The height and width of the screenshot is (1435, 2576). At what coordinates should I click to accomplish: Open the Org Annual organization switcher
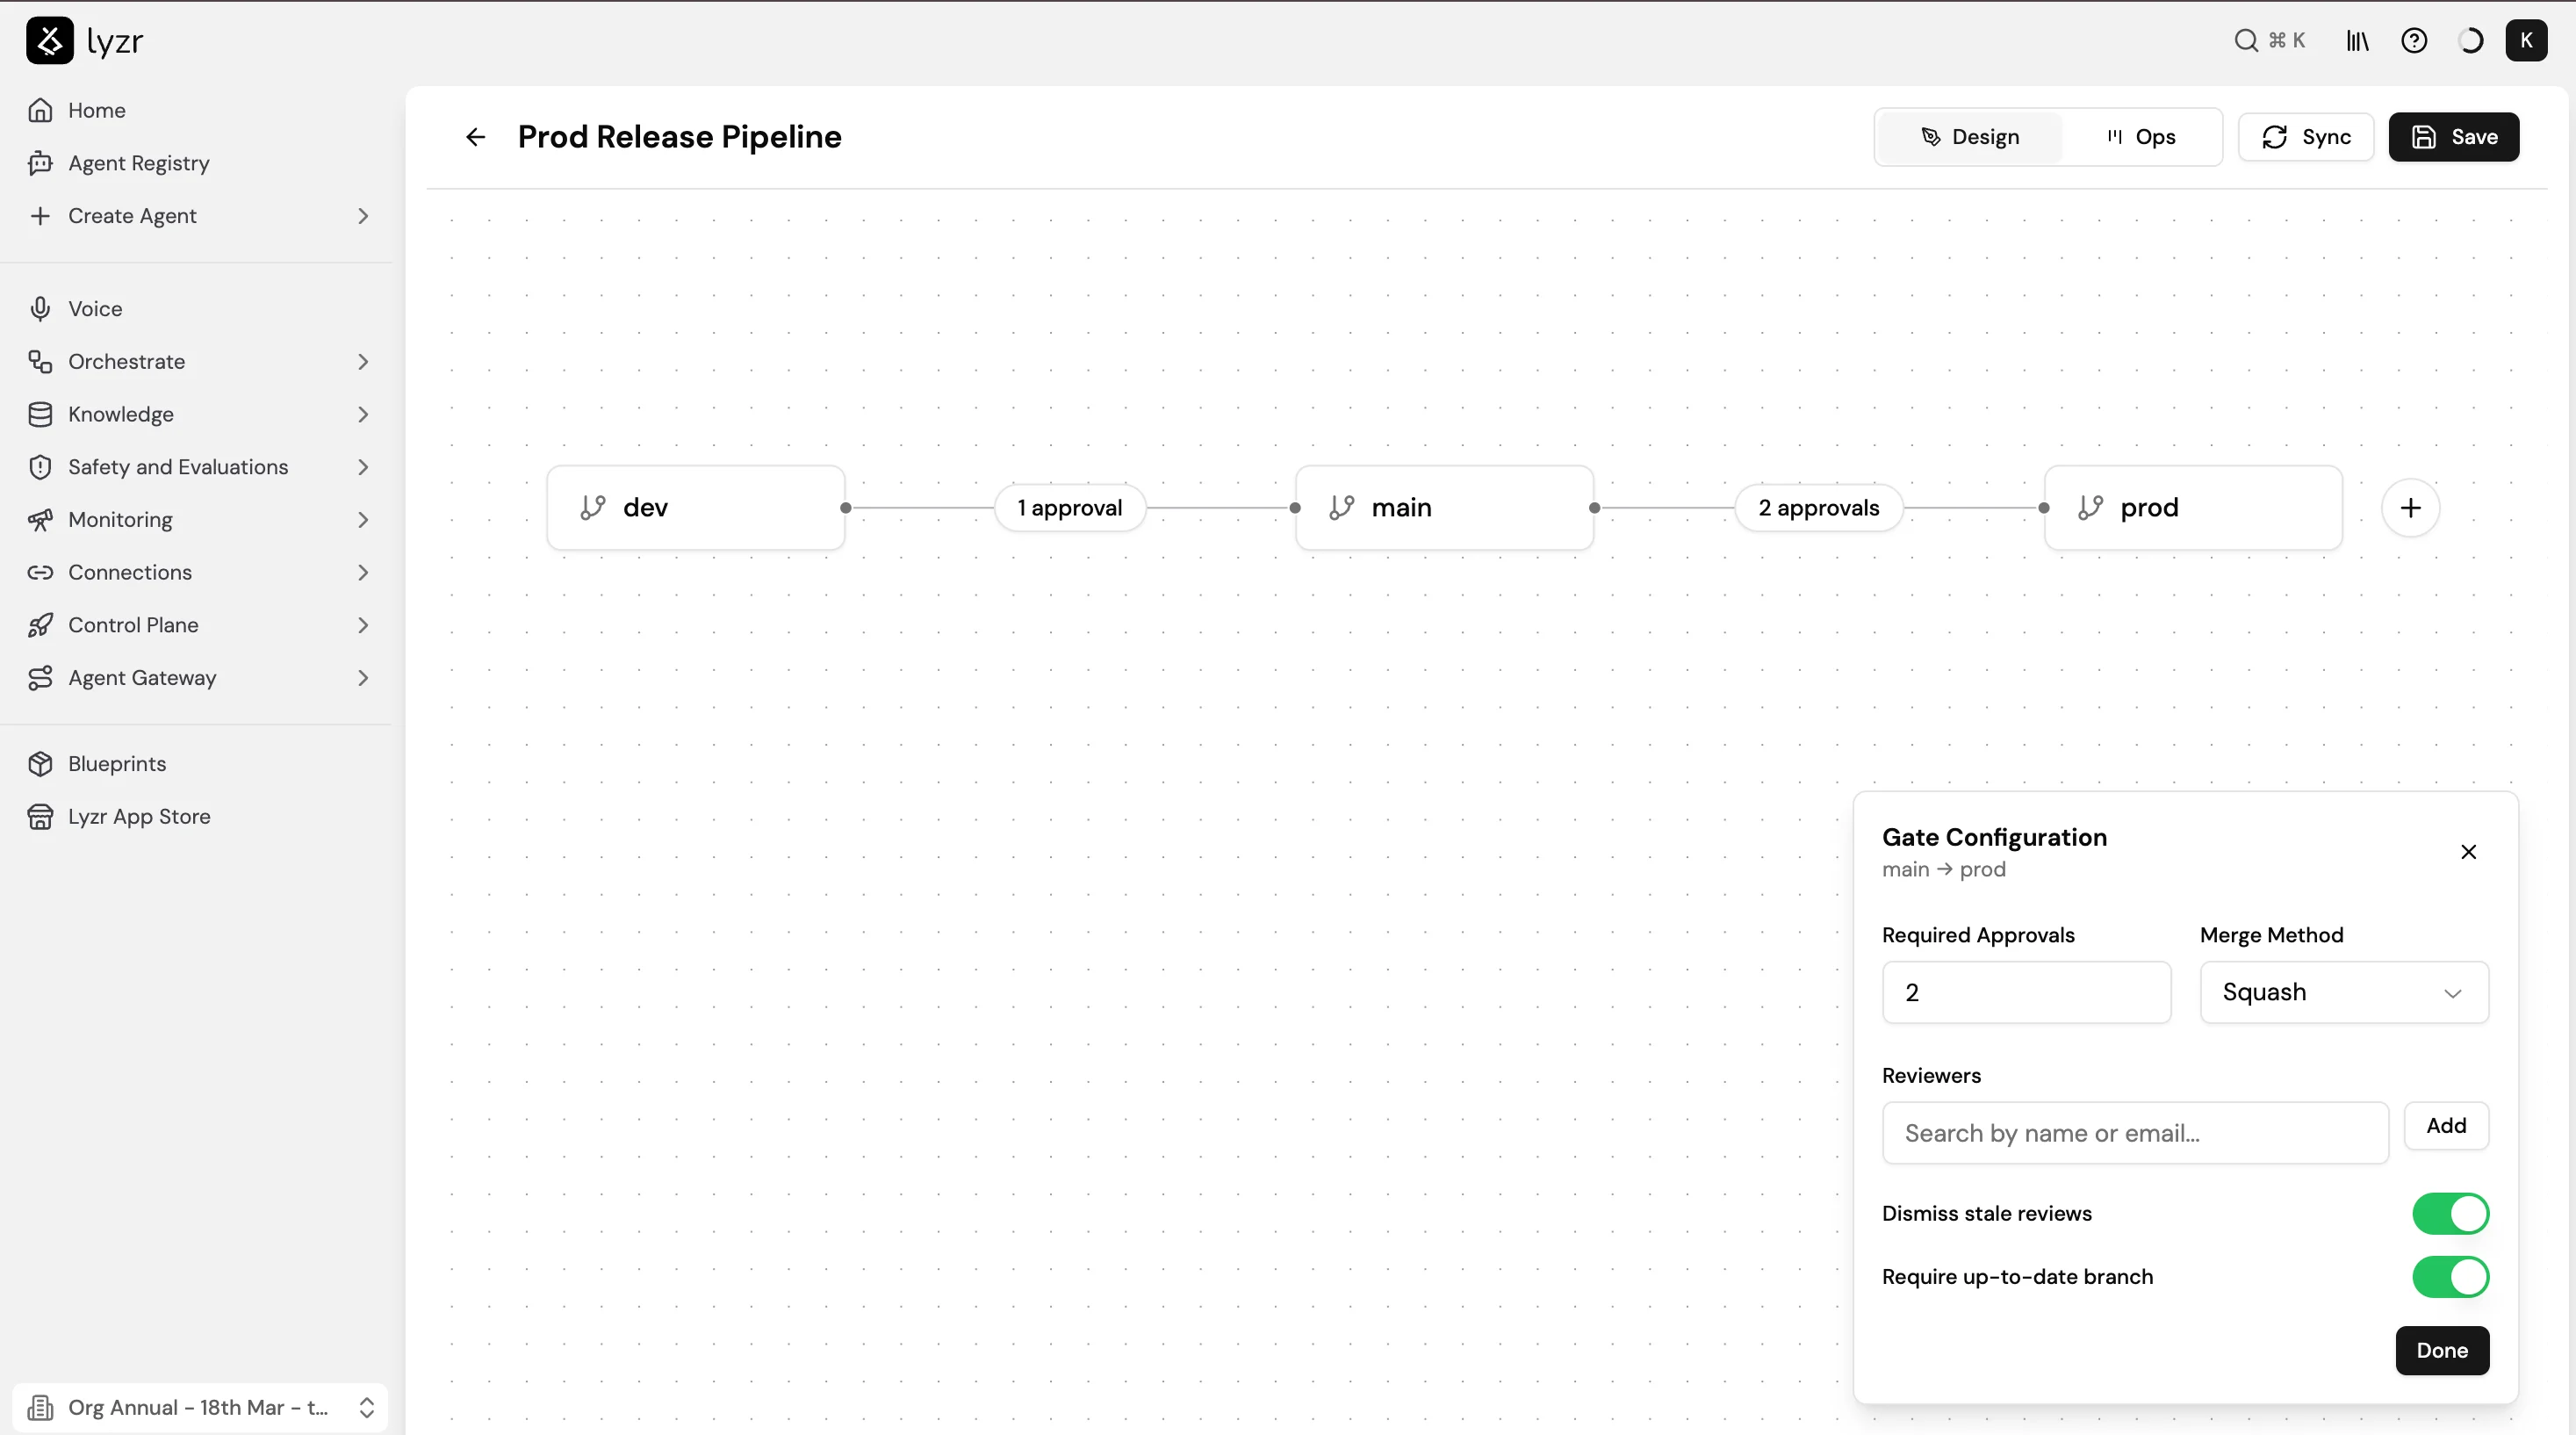pyautogui.click(x=200, y=1407)
